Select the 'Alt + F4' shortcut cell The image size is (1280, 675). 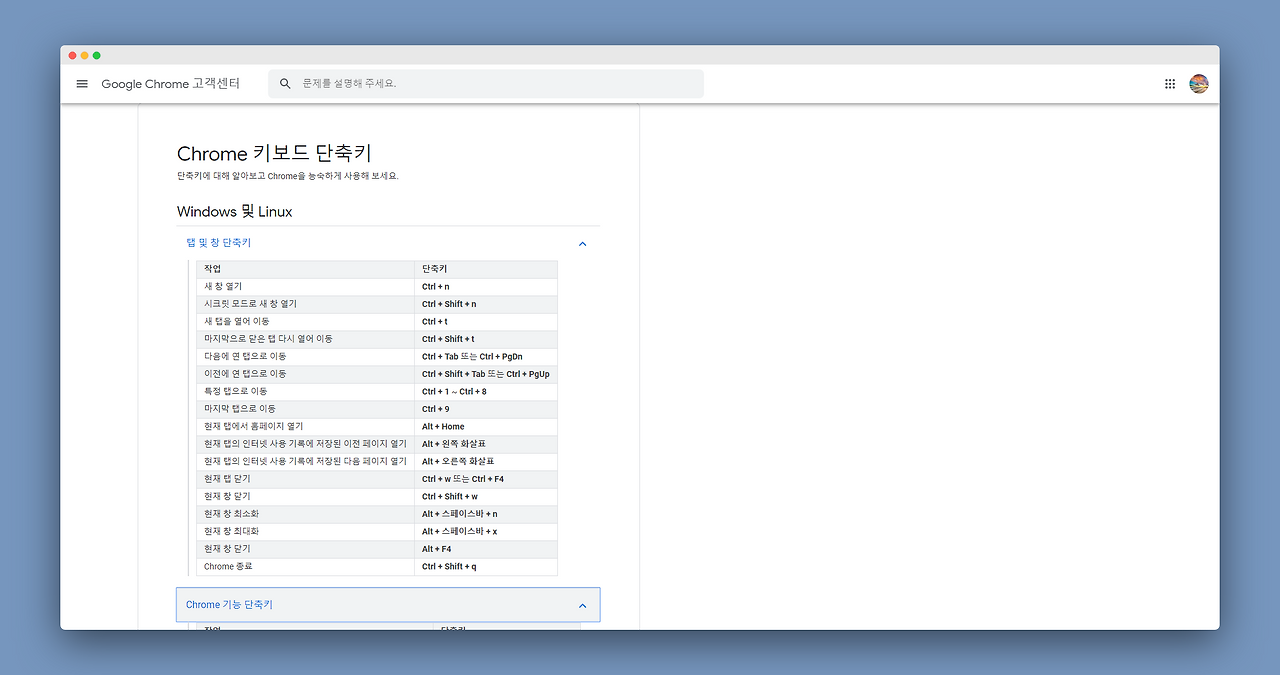tap(486, 549)
